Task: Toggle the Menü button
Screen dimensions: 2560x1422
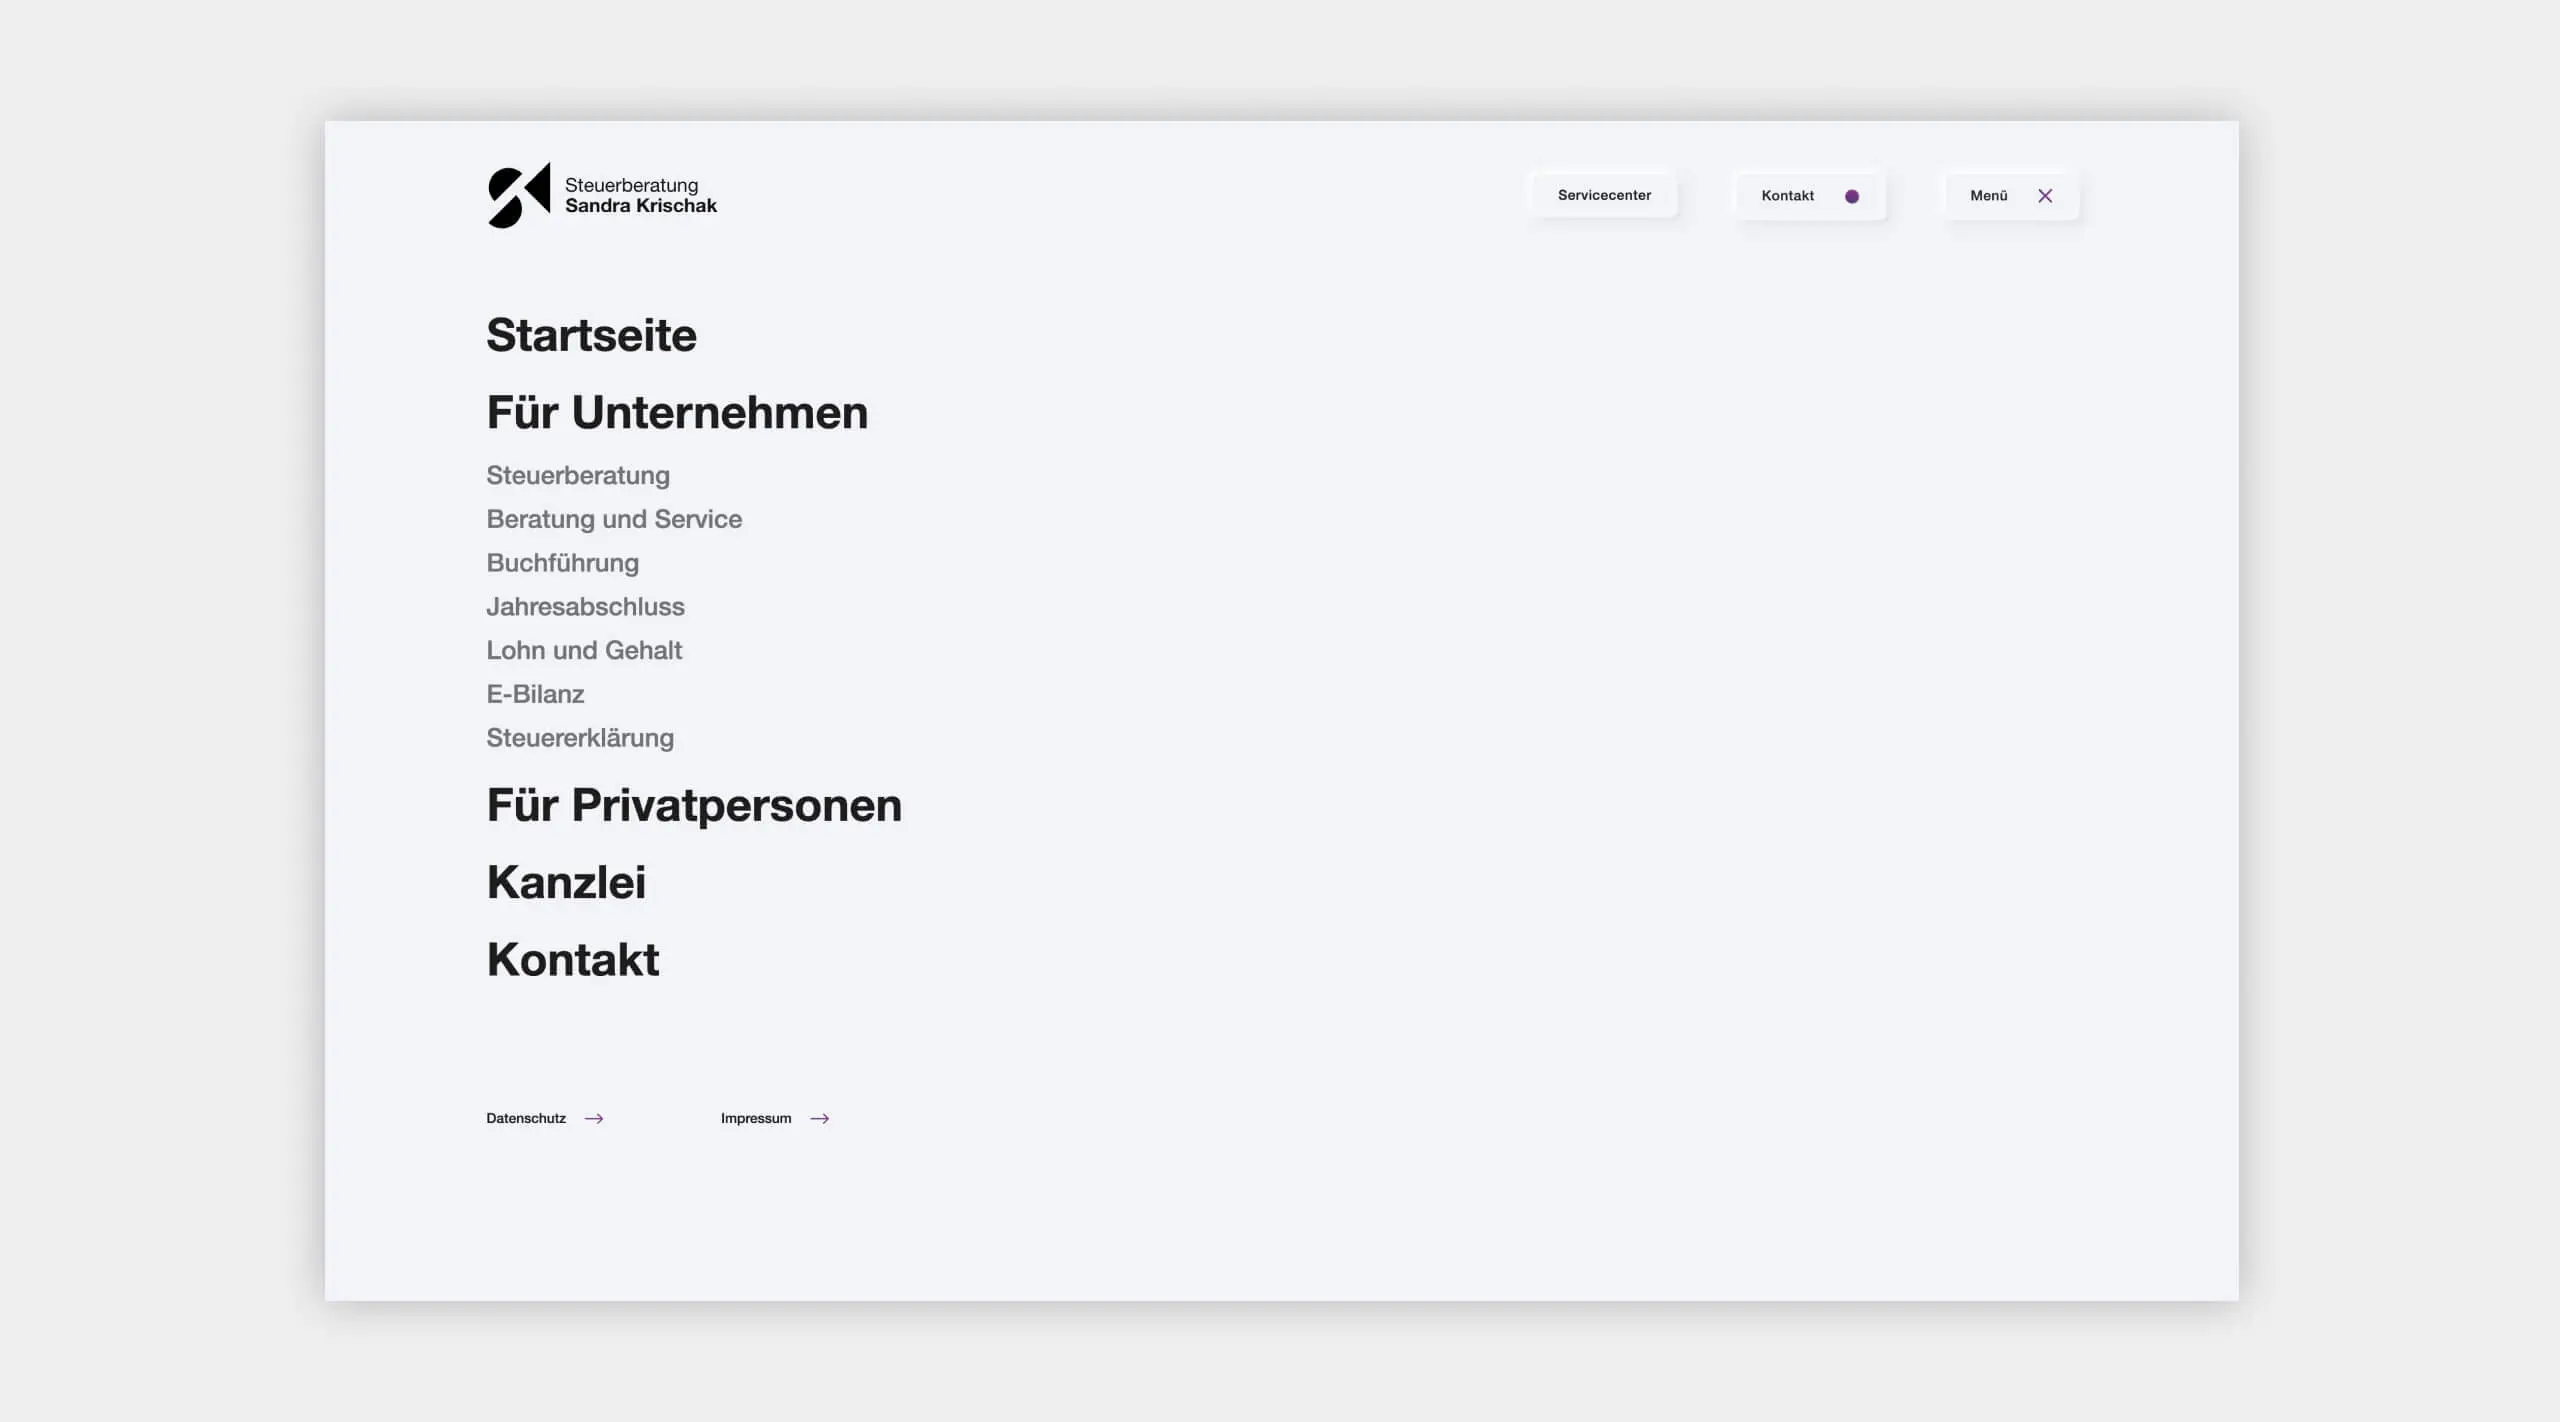Action: pyautogui.click(x=1989, y=196)
